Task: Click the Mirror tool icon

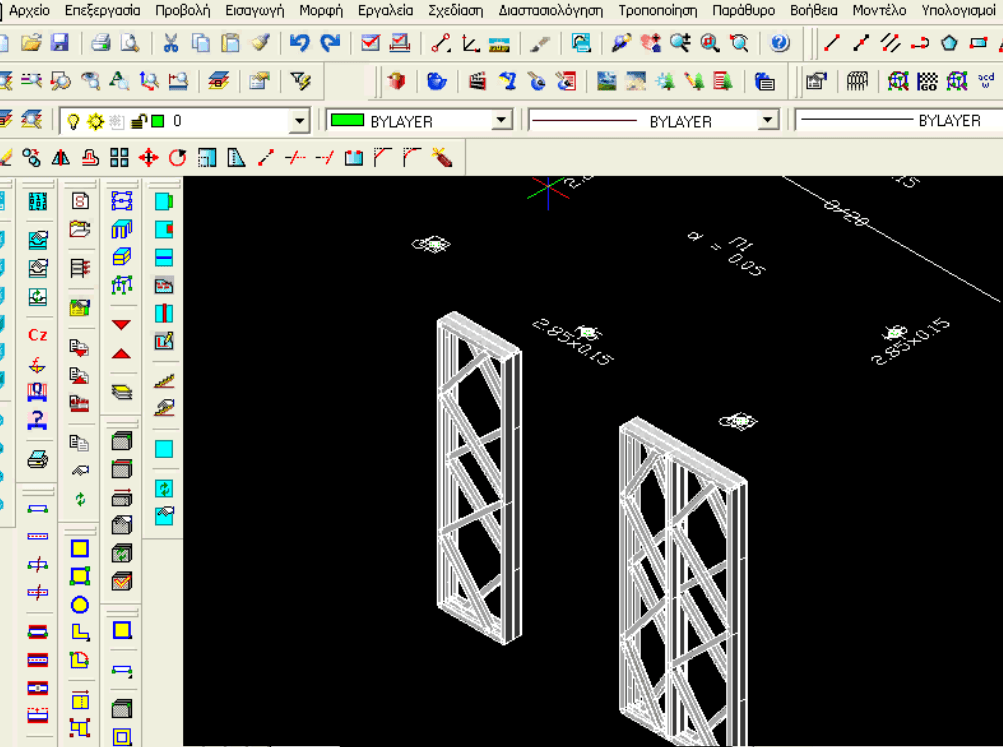Action: [61, 157]
